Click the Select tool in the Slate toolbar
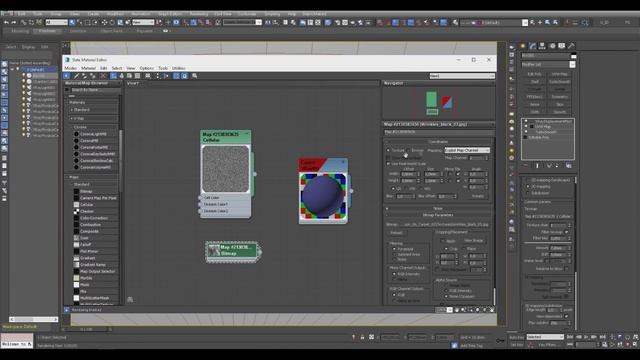The width and height of the screenshot is (640, 360). pyautogui.click(x=67, y=76)
